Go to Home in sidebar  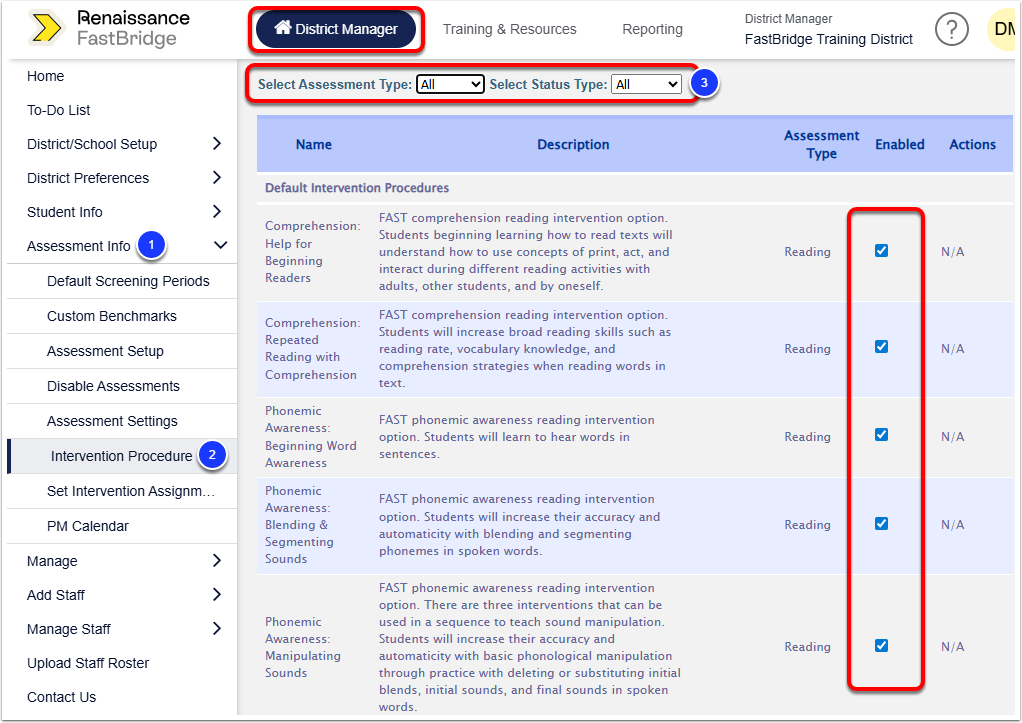(x=46, y=76)
